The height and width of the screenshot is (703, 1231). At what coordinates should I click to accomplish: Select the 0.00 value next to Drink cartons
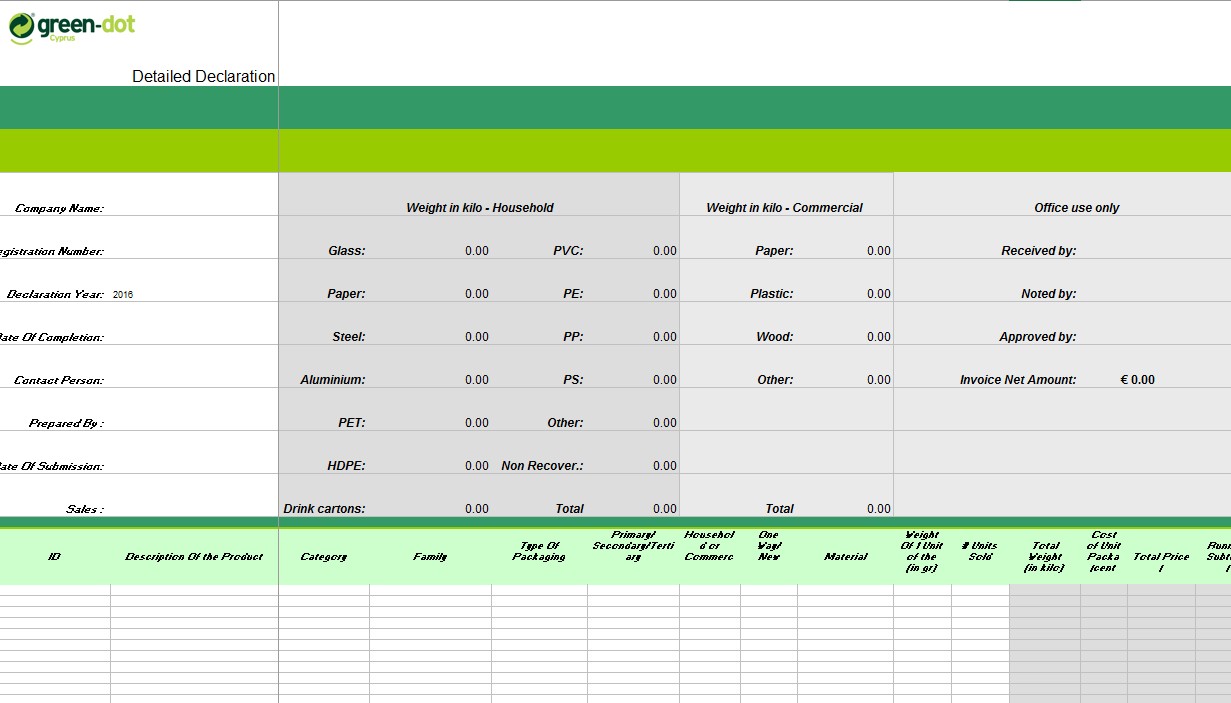[477, 509]
